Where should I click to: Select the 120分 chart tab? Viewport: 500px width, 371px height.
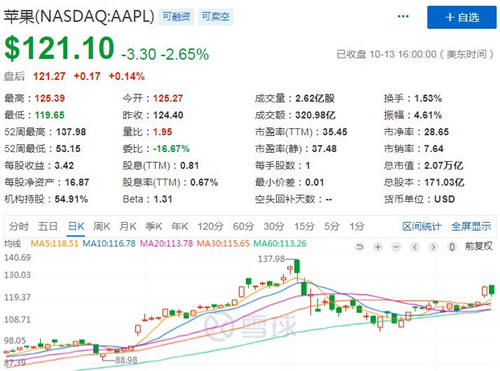(x=210, y=227)
